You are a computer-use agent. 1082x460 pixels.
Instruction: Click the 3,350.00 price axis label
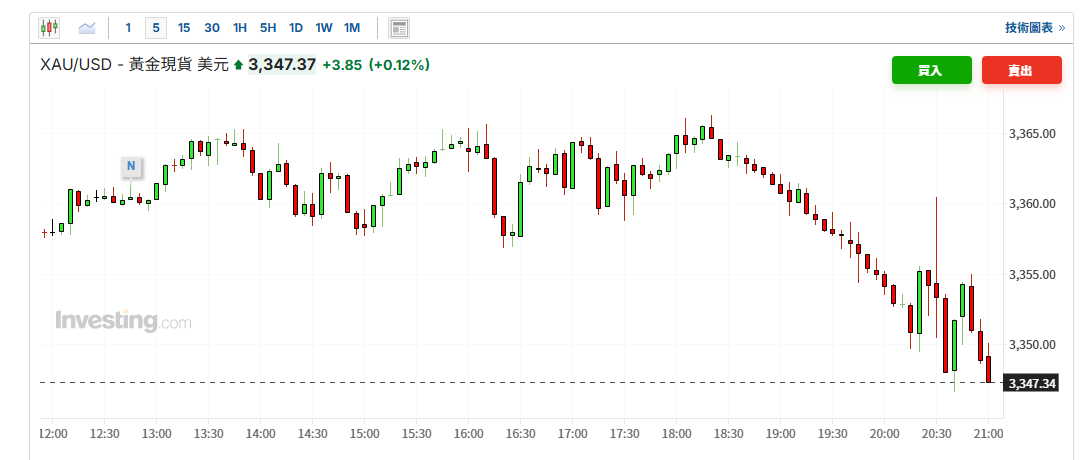[x=1032, y=345]
